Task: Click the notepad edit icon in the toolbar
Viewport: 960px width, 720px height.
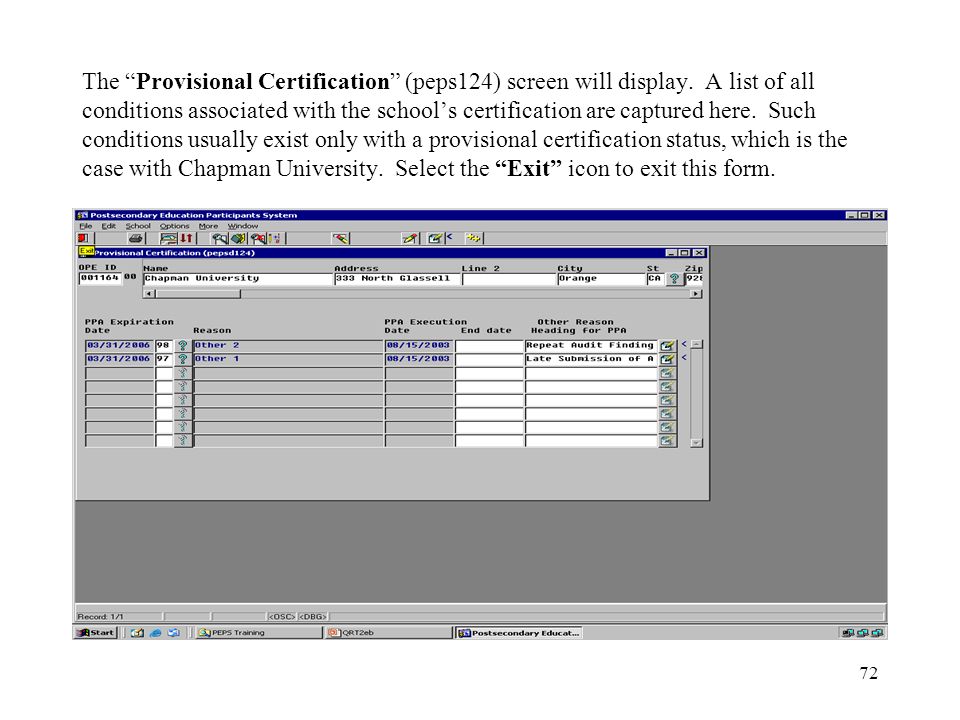Action: click(435, 238)
